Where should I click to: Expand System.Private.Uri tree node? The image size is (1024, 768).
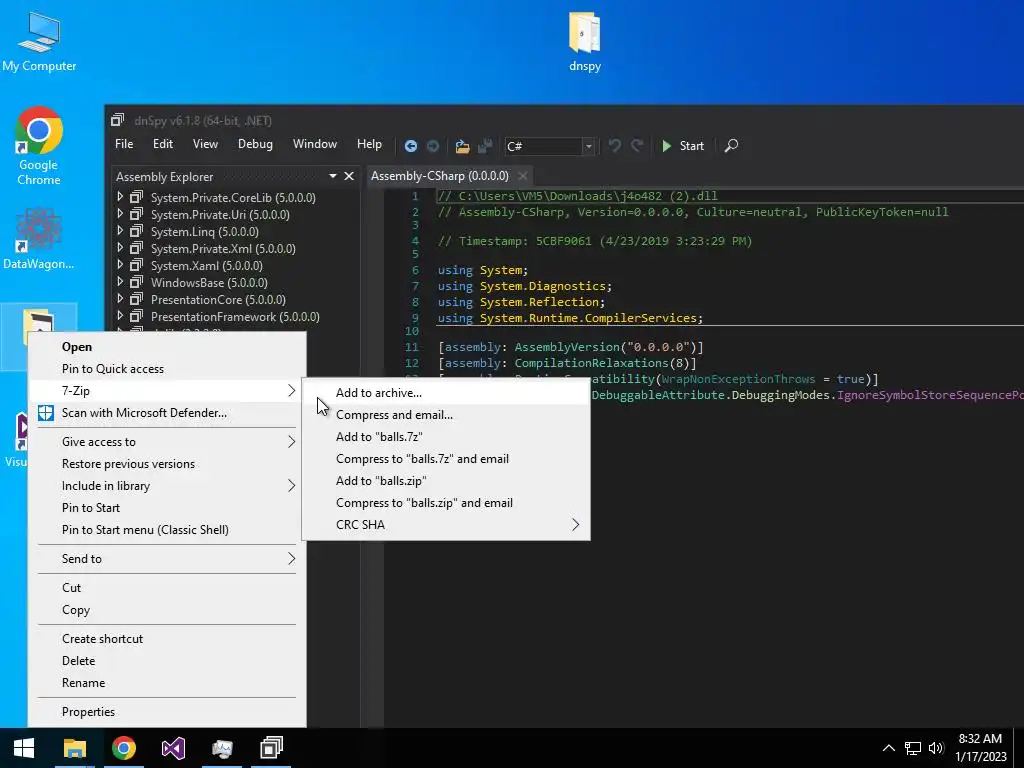click(120, 214)
